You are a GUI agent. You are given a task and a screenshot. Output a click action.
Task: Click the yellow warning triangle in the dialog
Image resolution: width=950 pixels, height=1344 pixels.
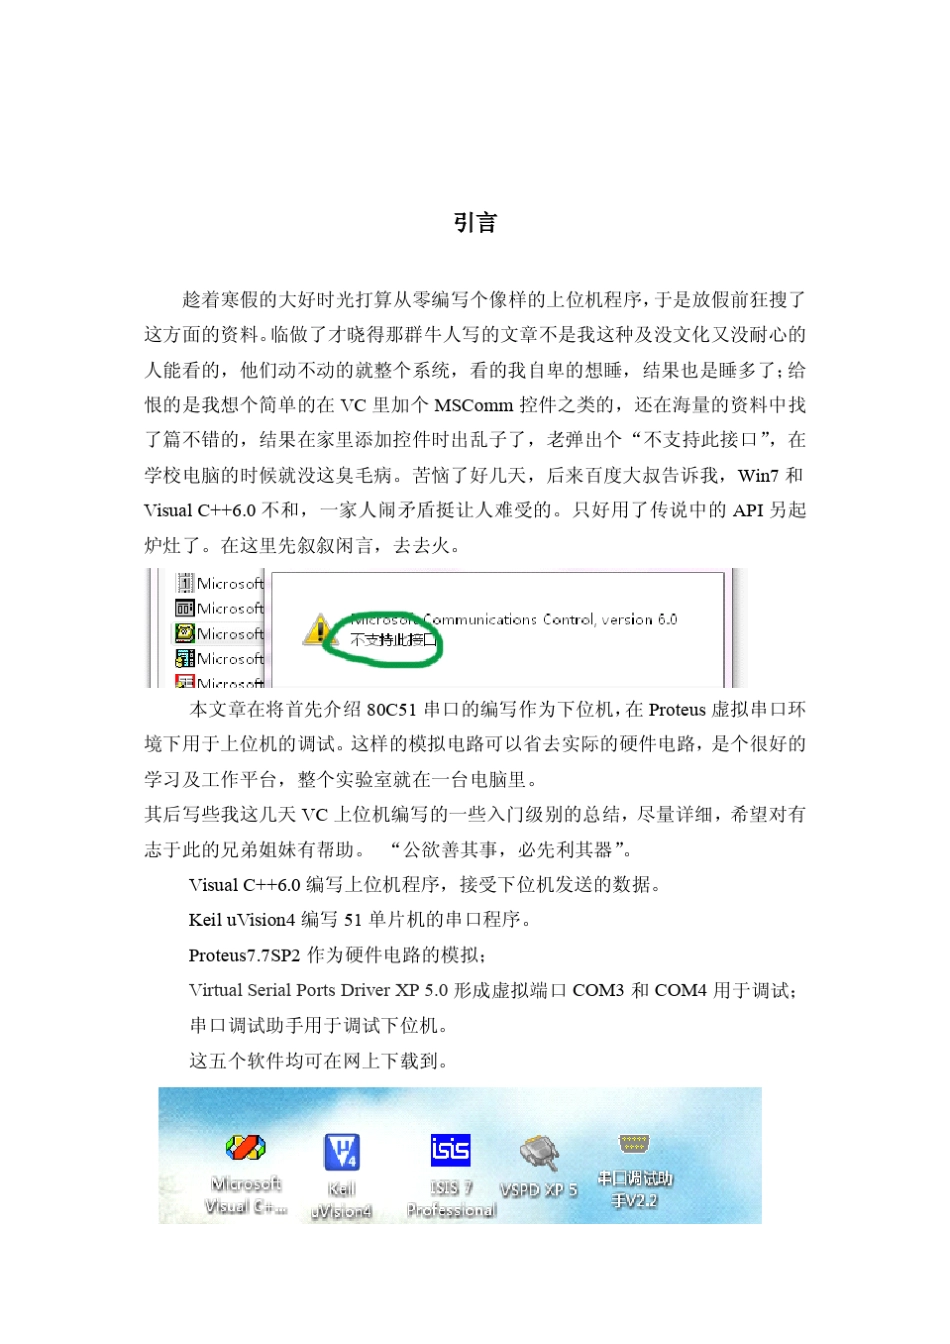(319, 630)
